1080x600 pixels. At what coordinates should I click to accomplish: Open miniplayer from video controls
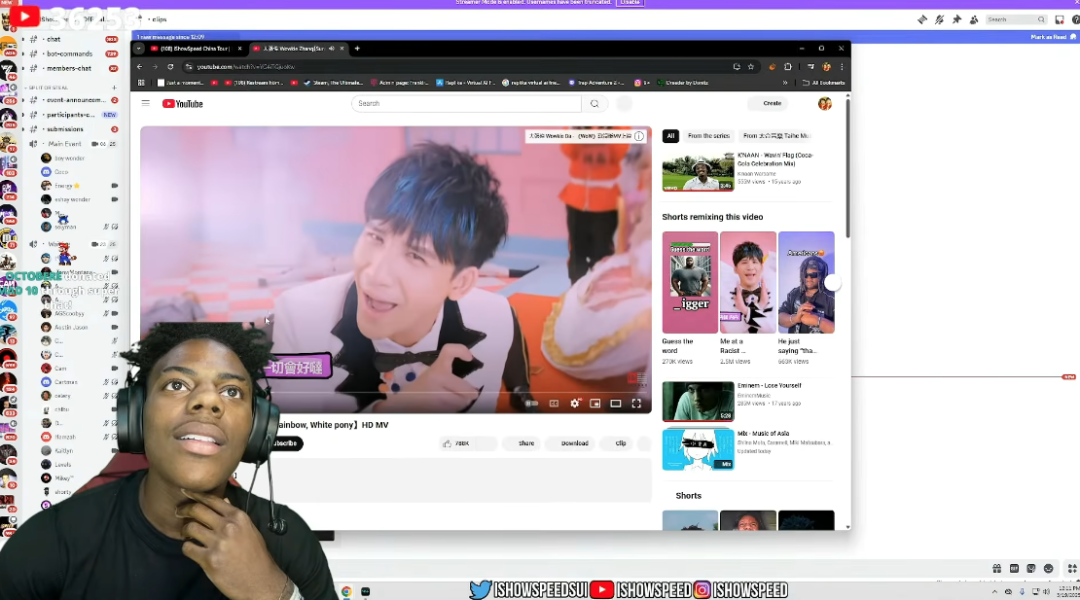595,404
